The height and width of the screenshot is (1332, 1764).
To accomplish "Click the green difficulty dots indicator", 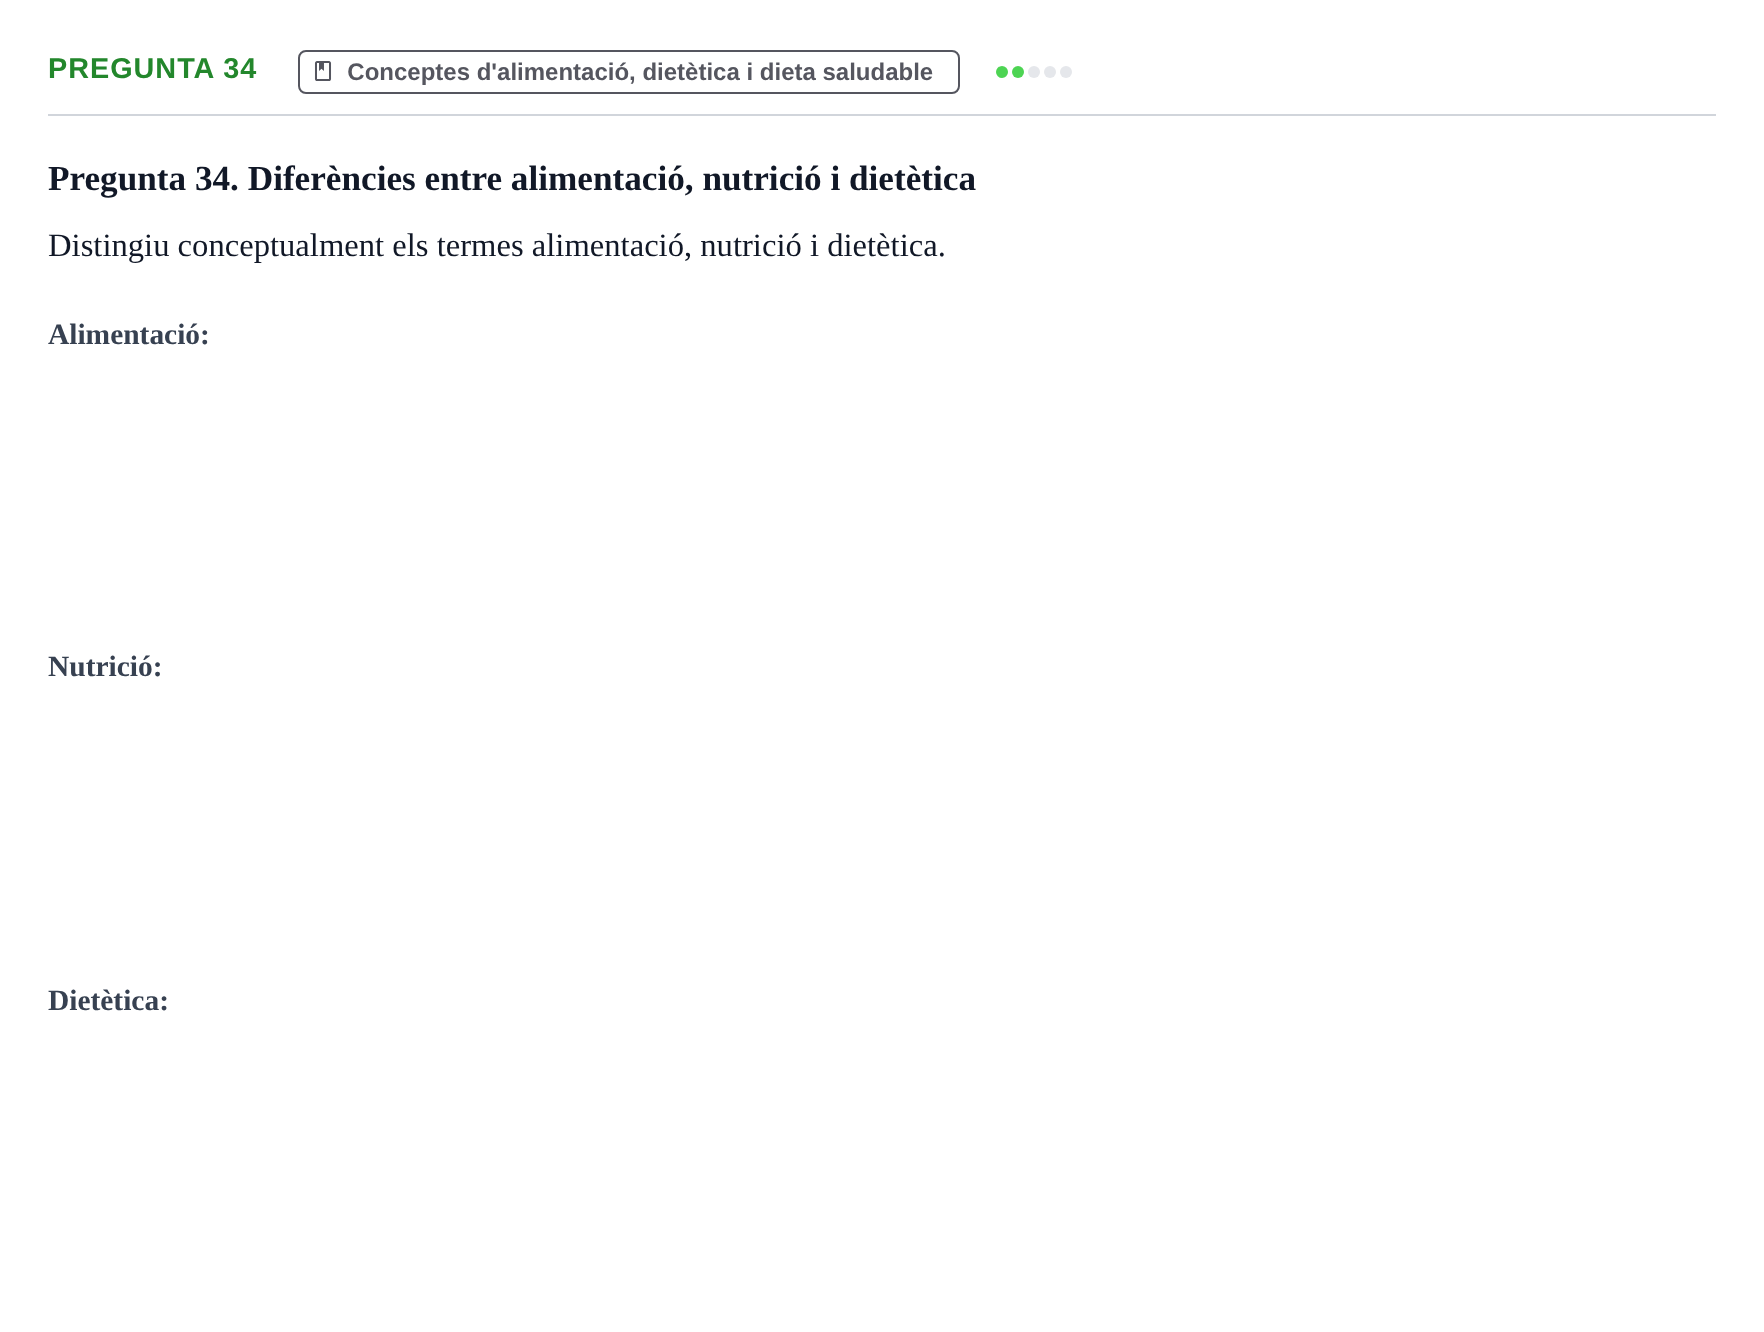I will [x=1033, y=72].
